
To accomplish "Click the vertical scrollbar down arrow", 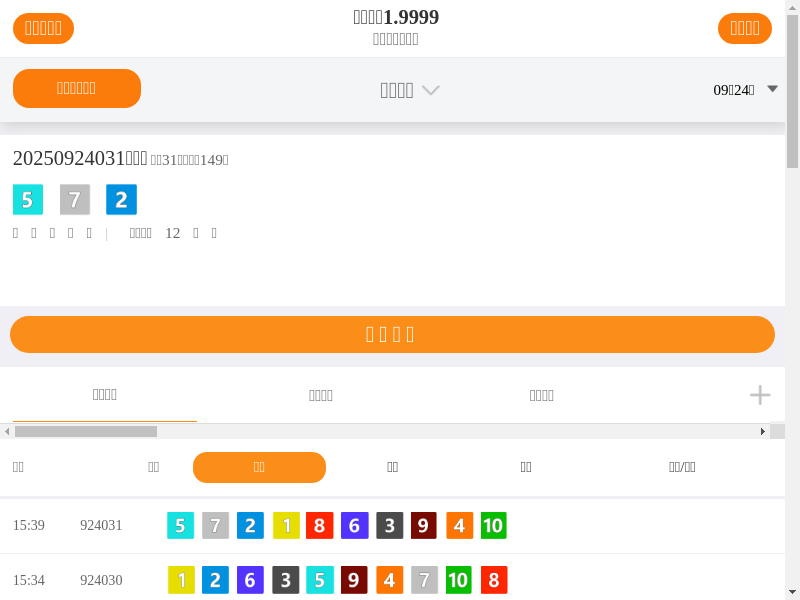I will point(792,591).
